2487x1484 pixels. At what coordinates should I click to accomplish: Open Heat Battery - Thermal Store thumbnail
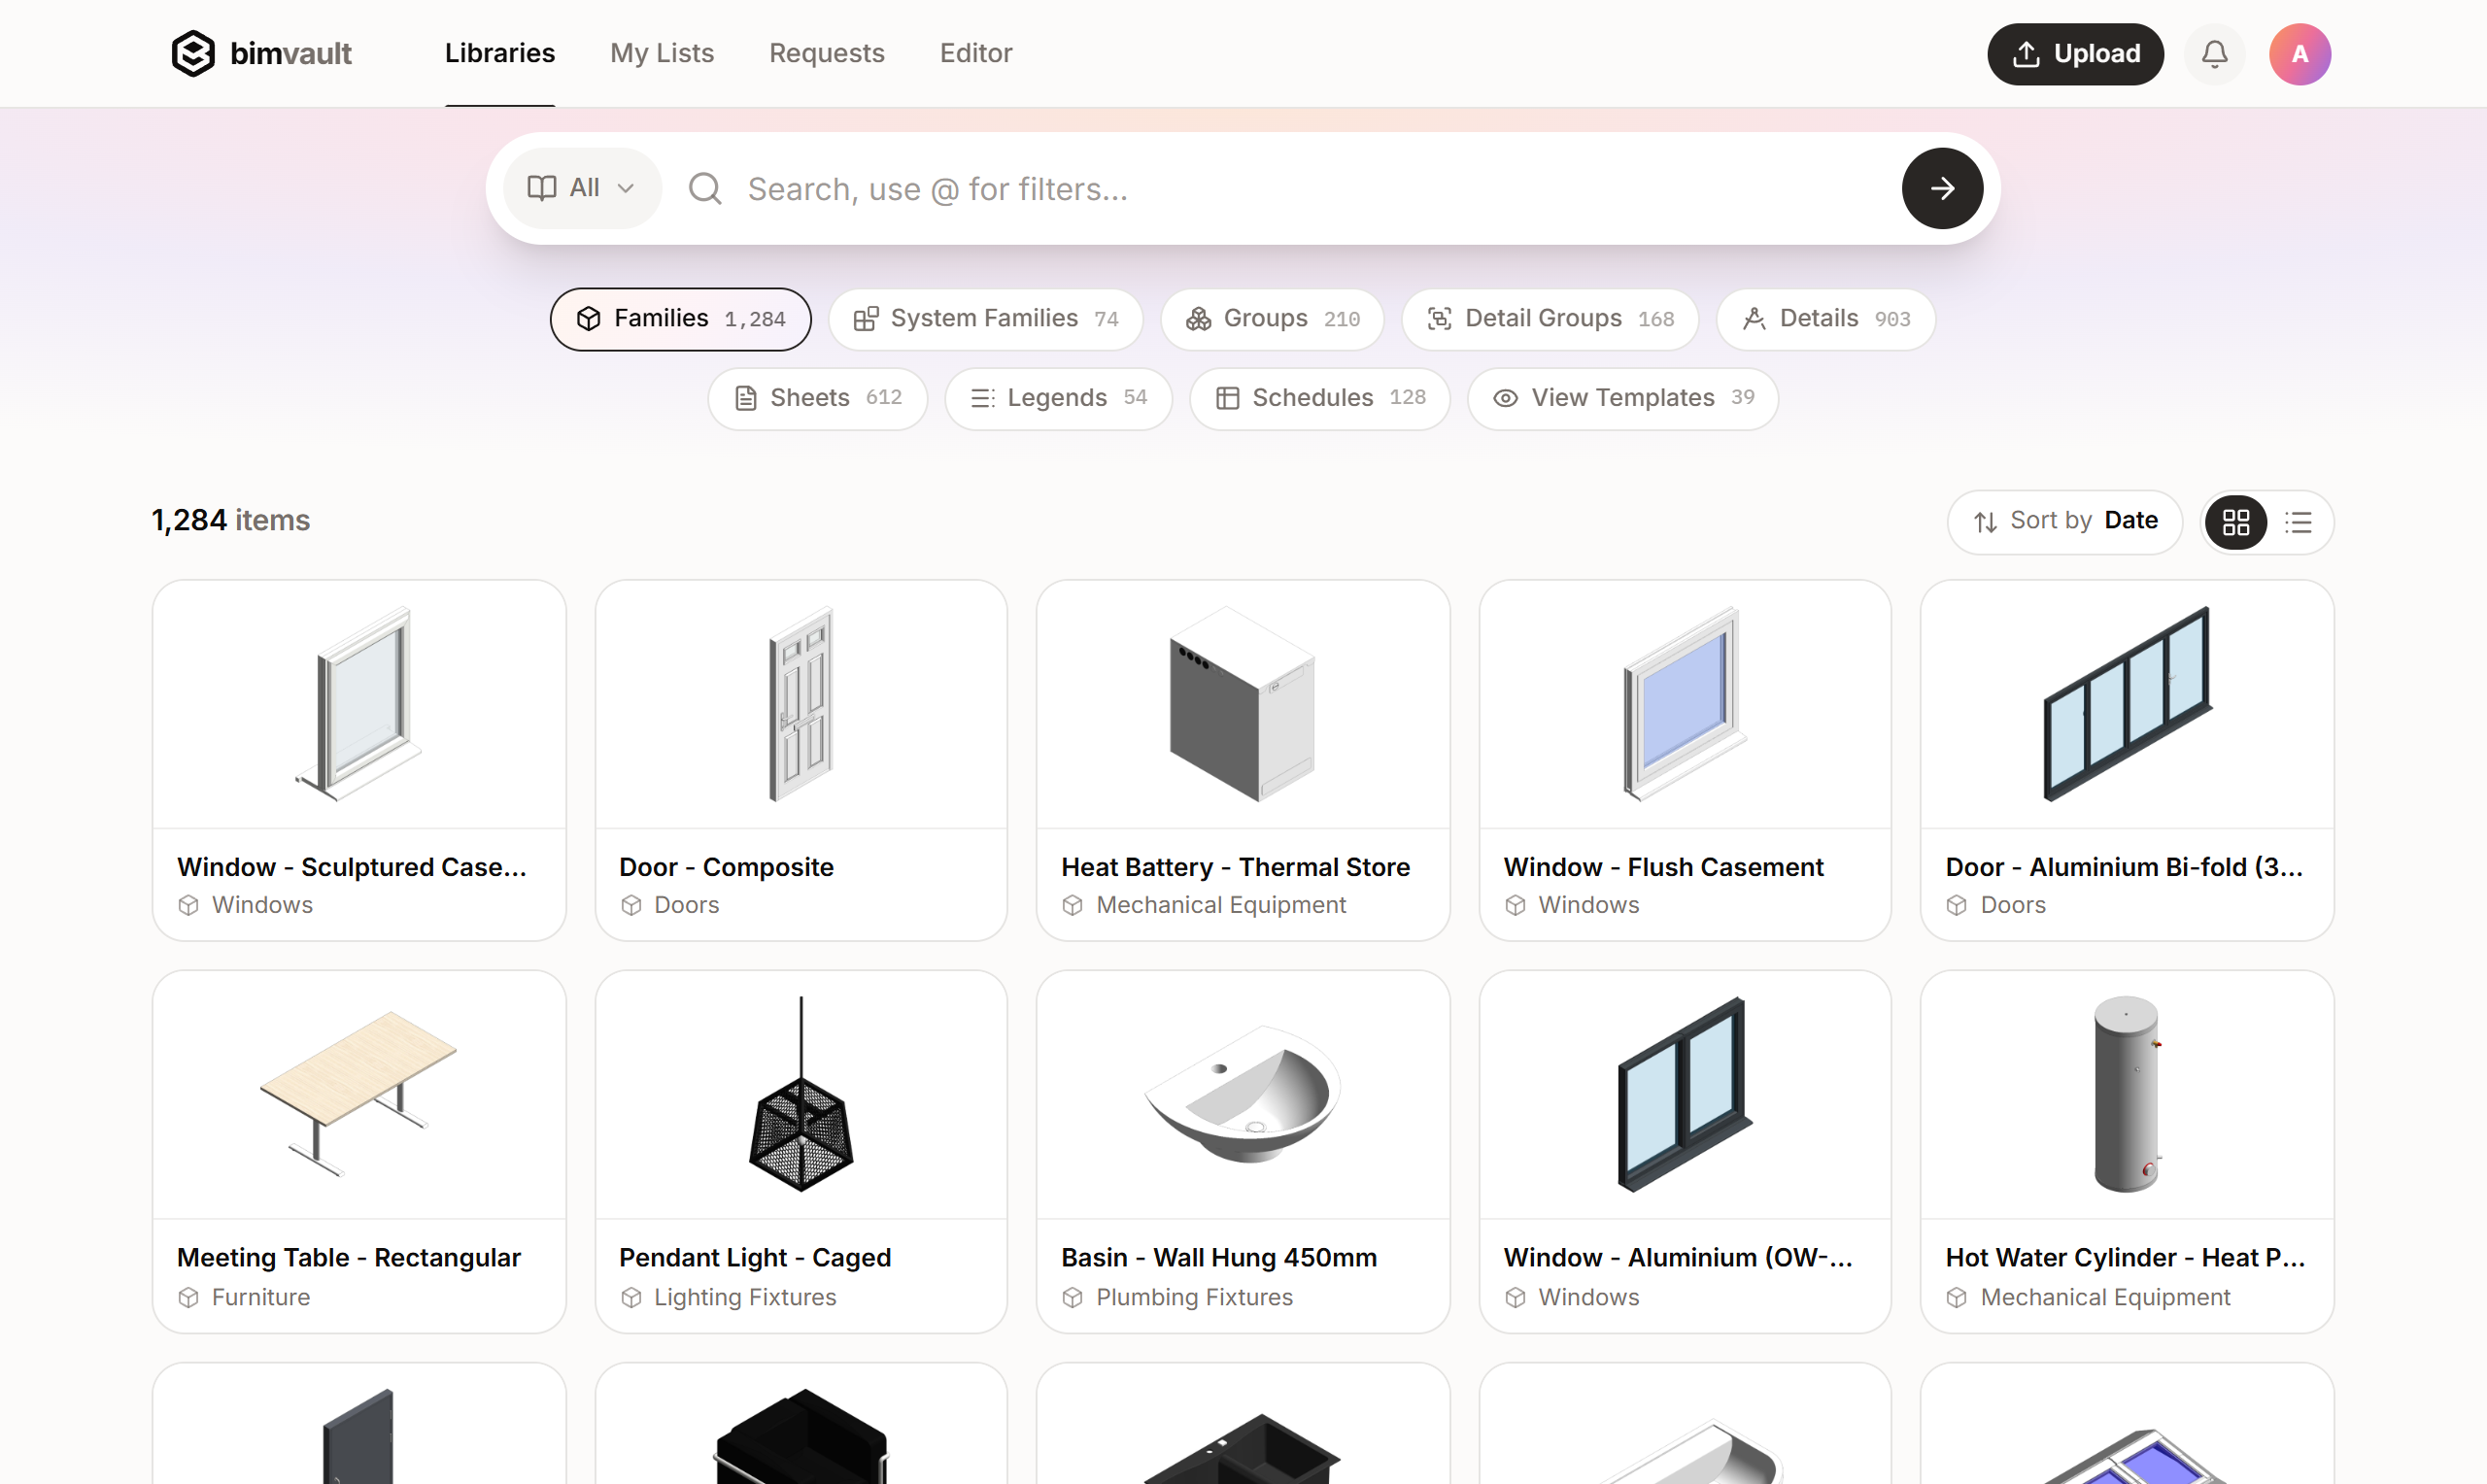coord(1242,704)
